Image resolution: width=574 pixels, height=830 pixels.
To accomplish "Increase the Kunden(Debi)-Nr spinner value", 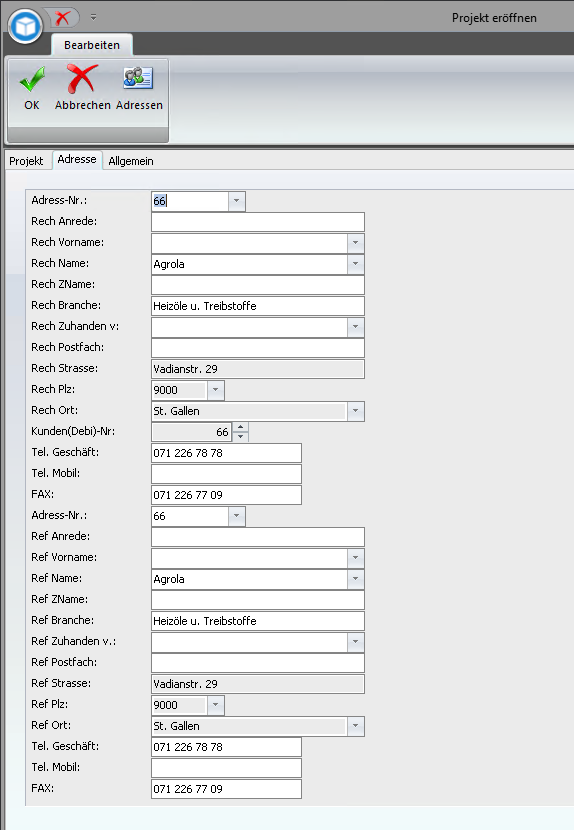I will [240, 427].
